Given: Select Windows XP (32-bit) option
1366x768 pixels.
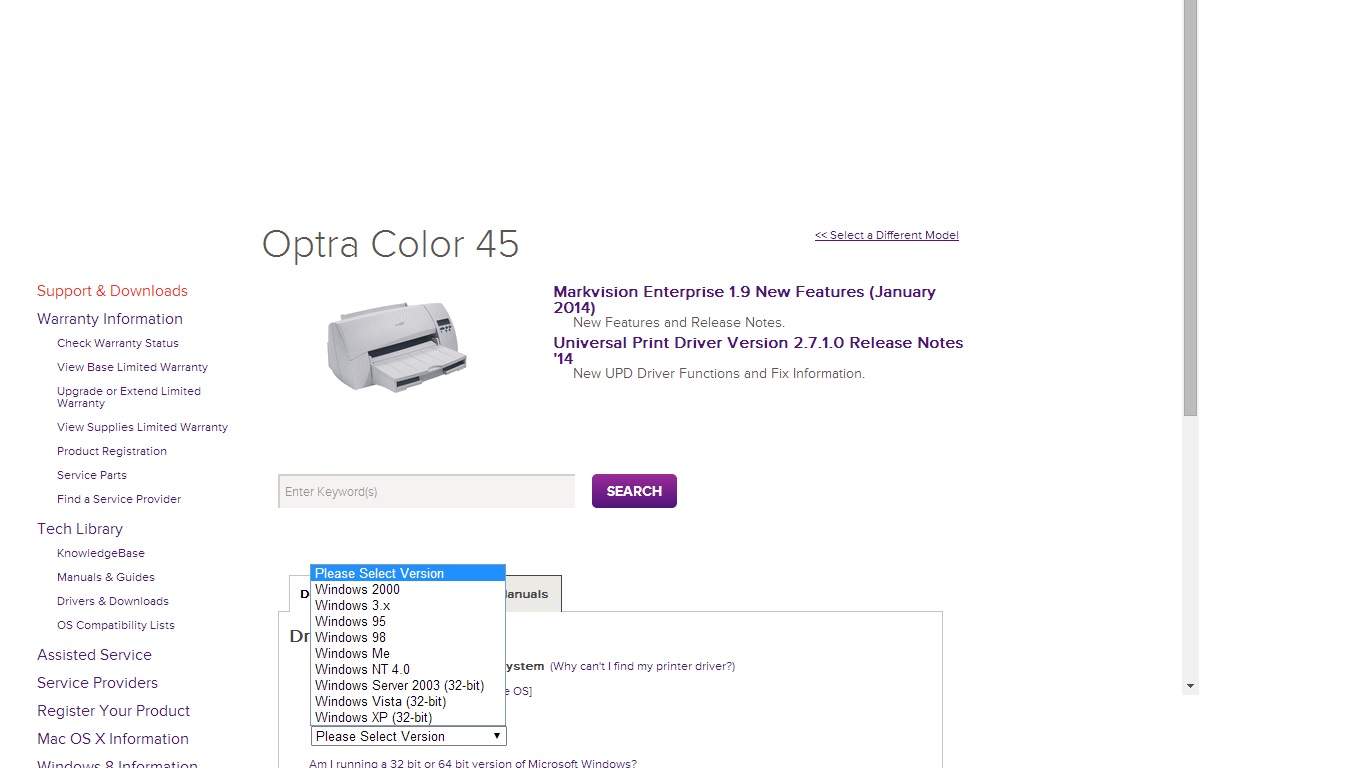Looking at the screenshot, I should tap(408, 717).
